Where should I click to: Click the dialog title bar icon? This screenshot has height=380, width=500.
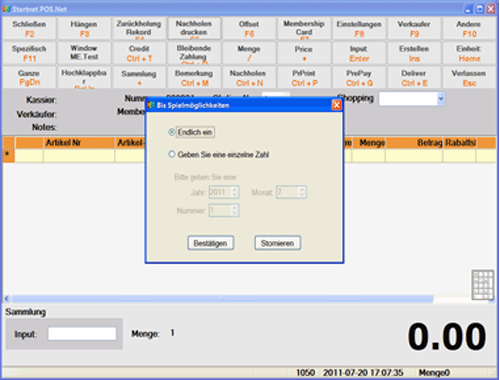[151, 105]
